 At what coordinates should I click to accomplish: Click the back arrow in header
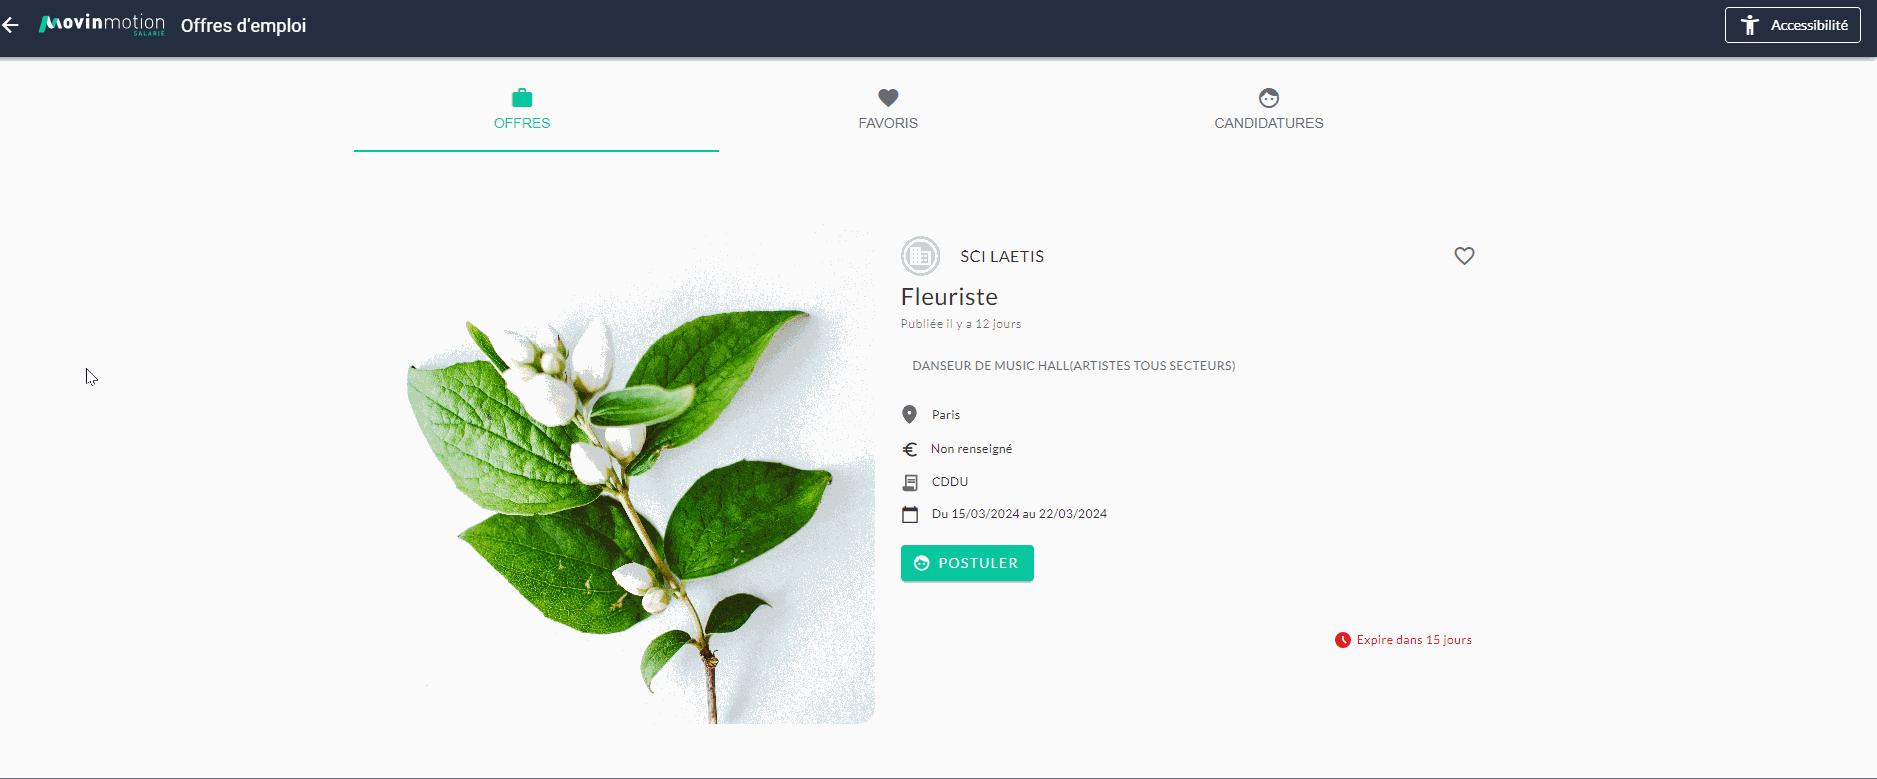(x=11, y=26)
